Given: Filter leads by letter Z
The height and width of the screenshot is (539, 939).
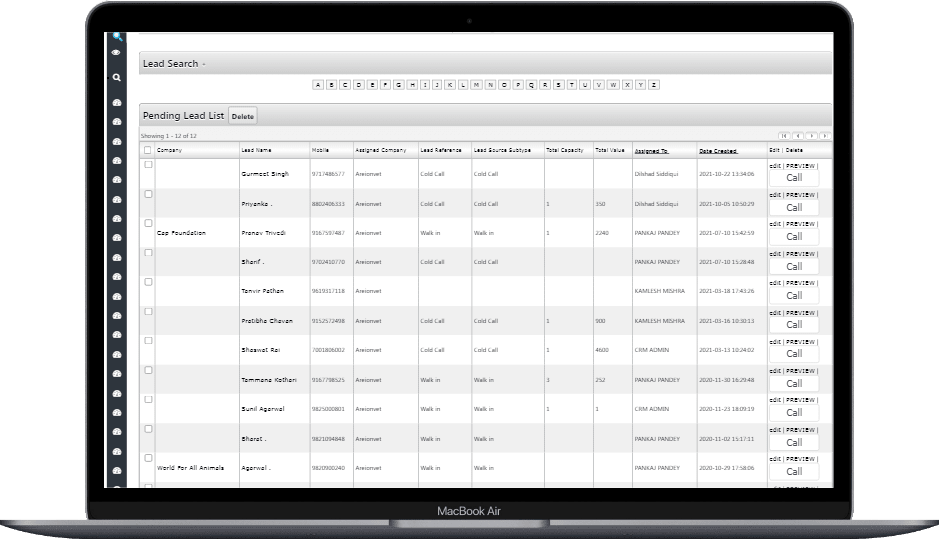Looking at the screenshot, I should tap(654, 85).
